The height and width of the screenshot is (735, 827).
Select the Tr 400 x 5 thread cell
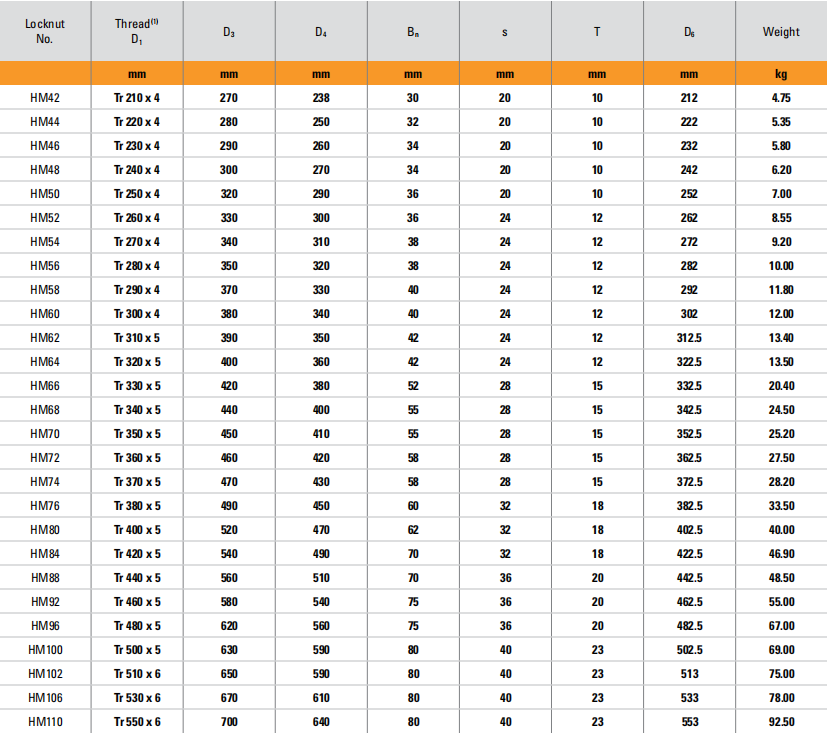pos(136,529)
